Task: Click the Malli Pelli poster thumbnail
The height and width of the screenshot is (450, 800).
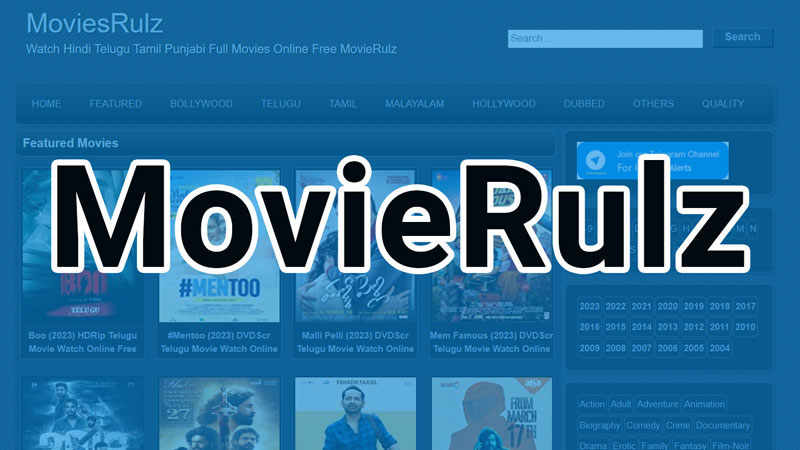Action: [x=355, y=246]
